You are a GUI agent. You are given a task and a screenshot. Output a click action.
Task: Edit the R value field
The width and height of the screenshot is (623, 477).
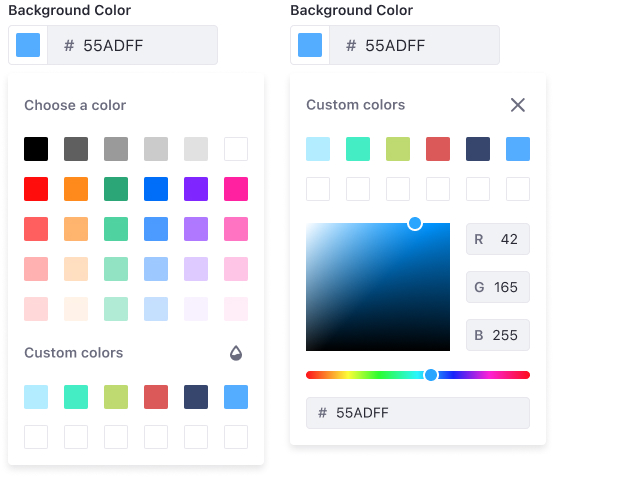tap(498, 239)
